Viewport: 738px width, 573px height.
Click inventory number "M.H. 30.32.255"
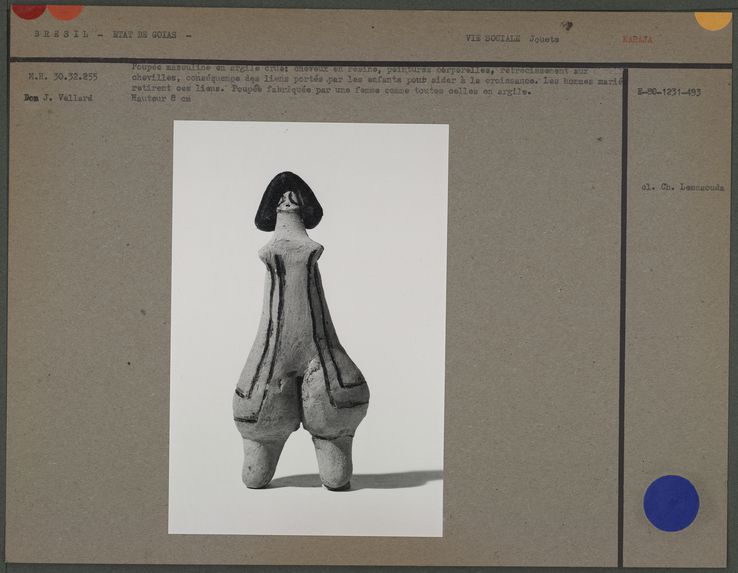[x=62, y=76]
